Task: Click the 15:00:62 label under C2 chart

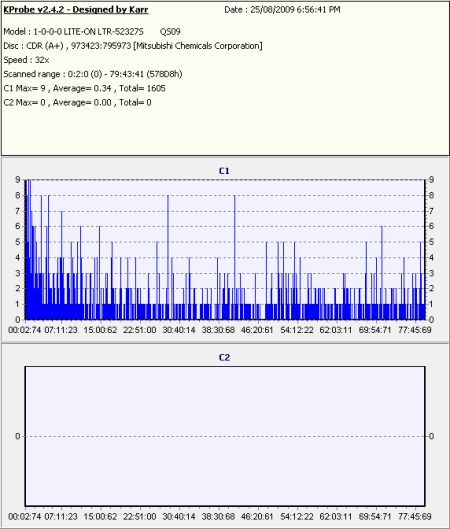Action: tap(100, 517)
